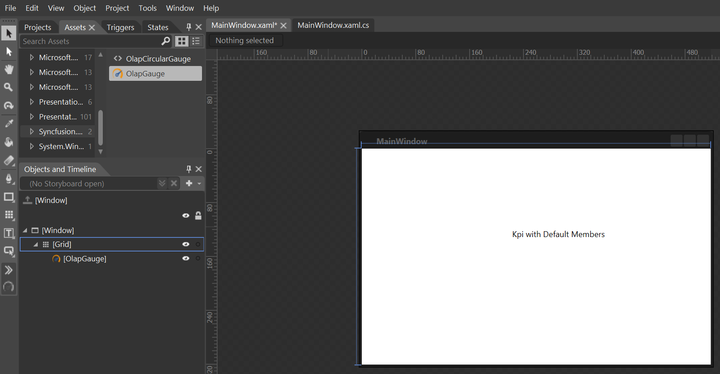Select the Pen tool
The height and width of the screenshot is (374, 720).
pos(9,179)
